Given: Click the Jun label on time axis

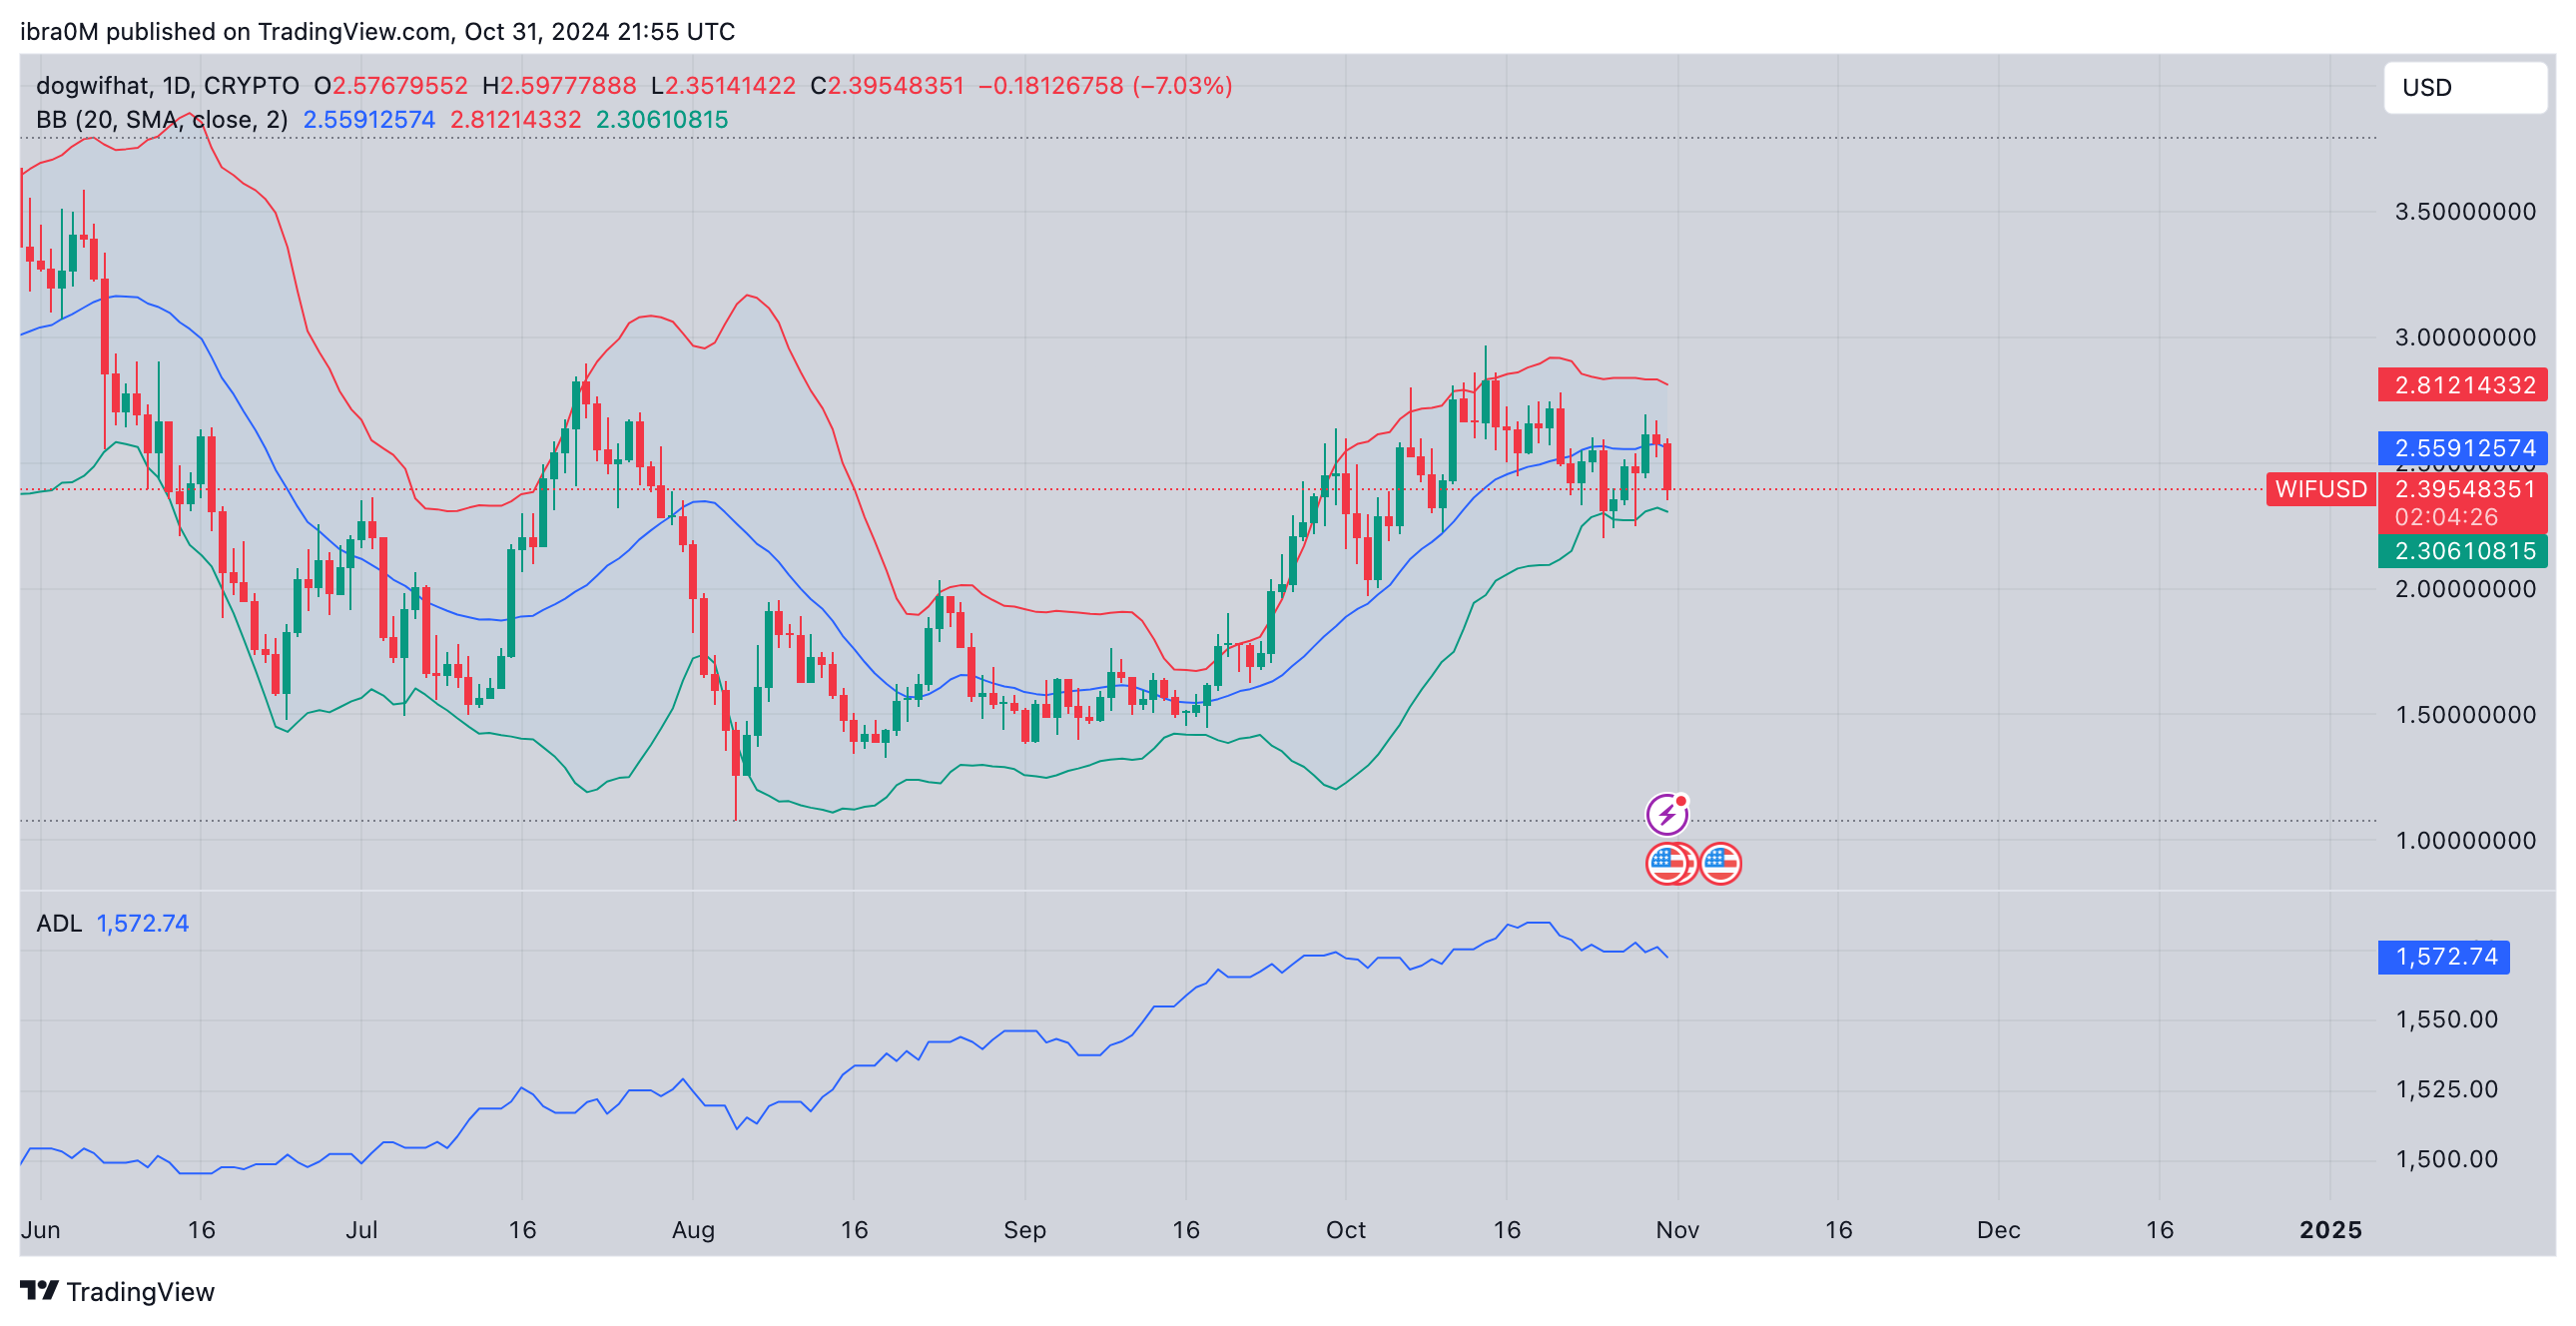Looking at the screenshot, I should 41,1230.
